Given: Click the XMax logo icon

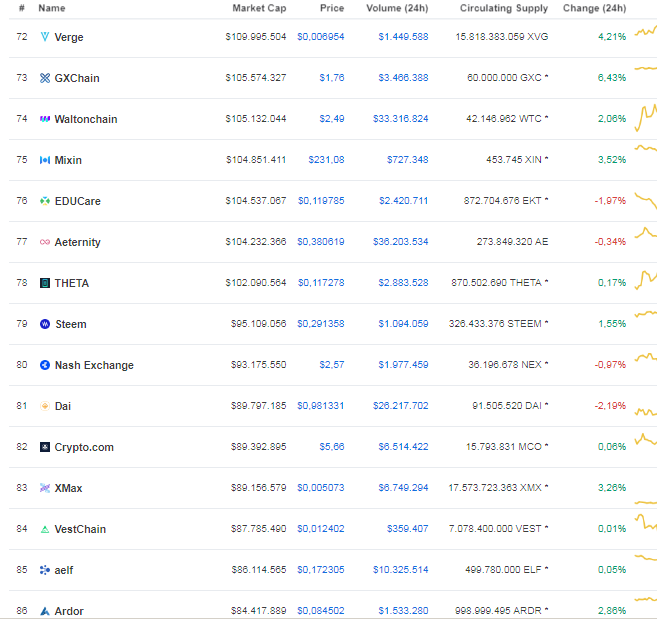Looking at the screenshot, I should [44, 488].
